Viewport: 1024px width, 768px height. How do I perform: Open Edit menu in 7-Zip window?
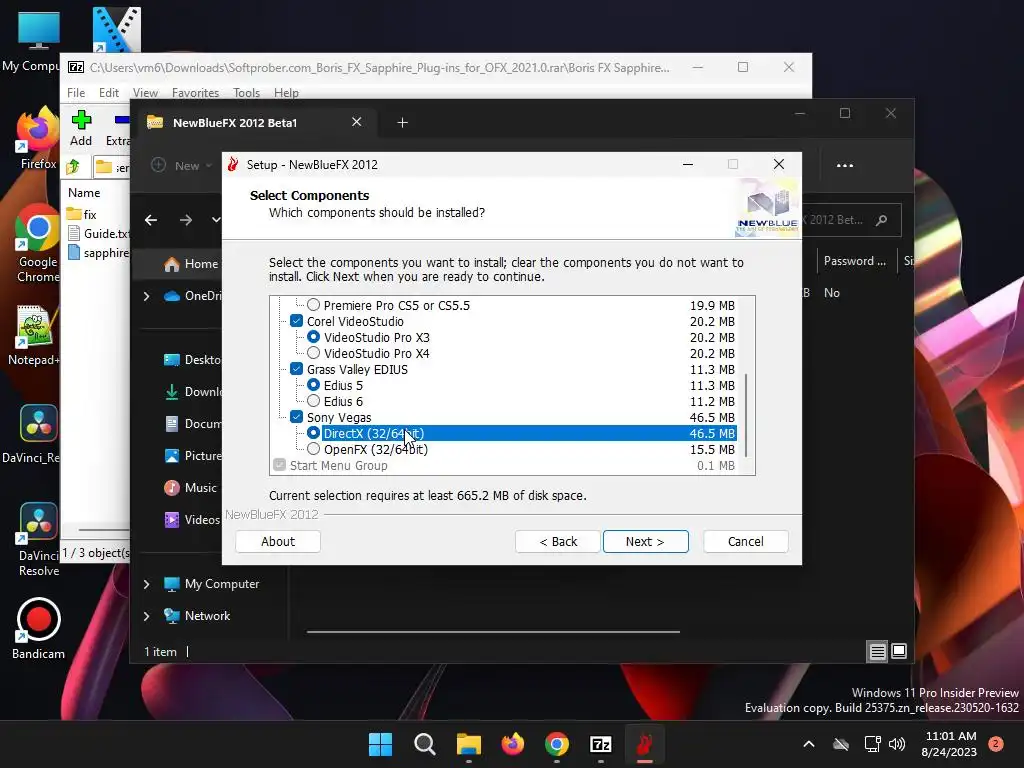(108, 93)
